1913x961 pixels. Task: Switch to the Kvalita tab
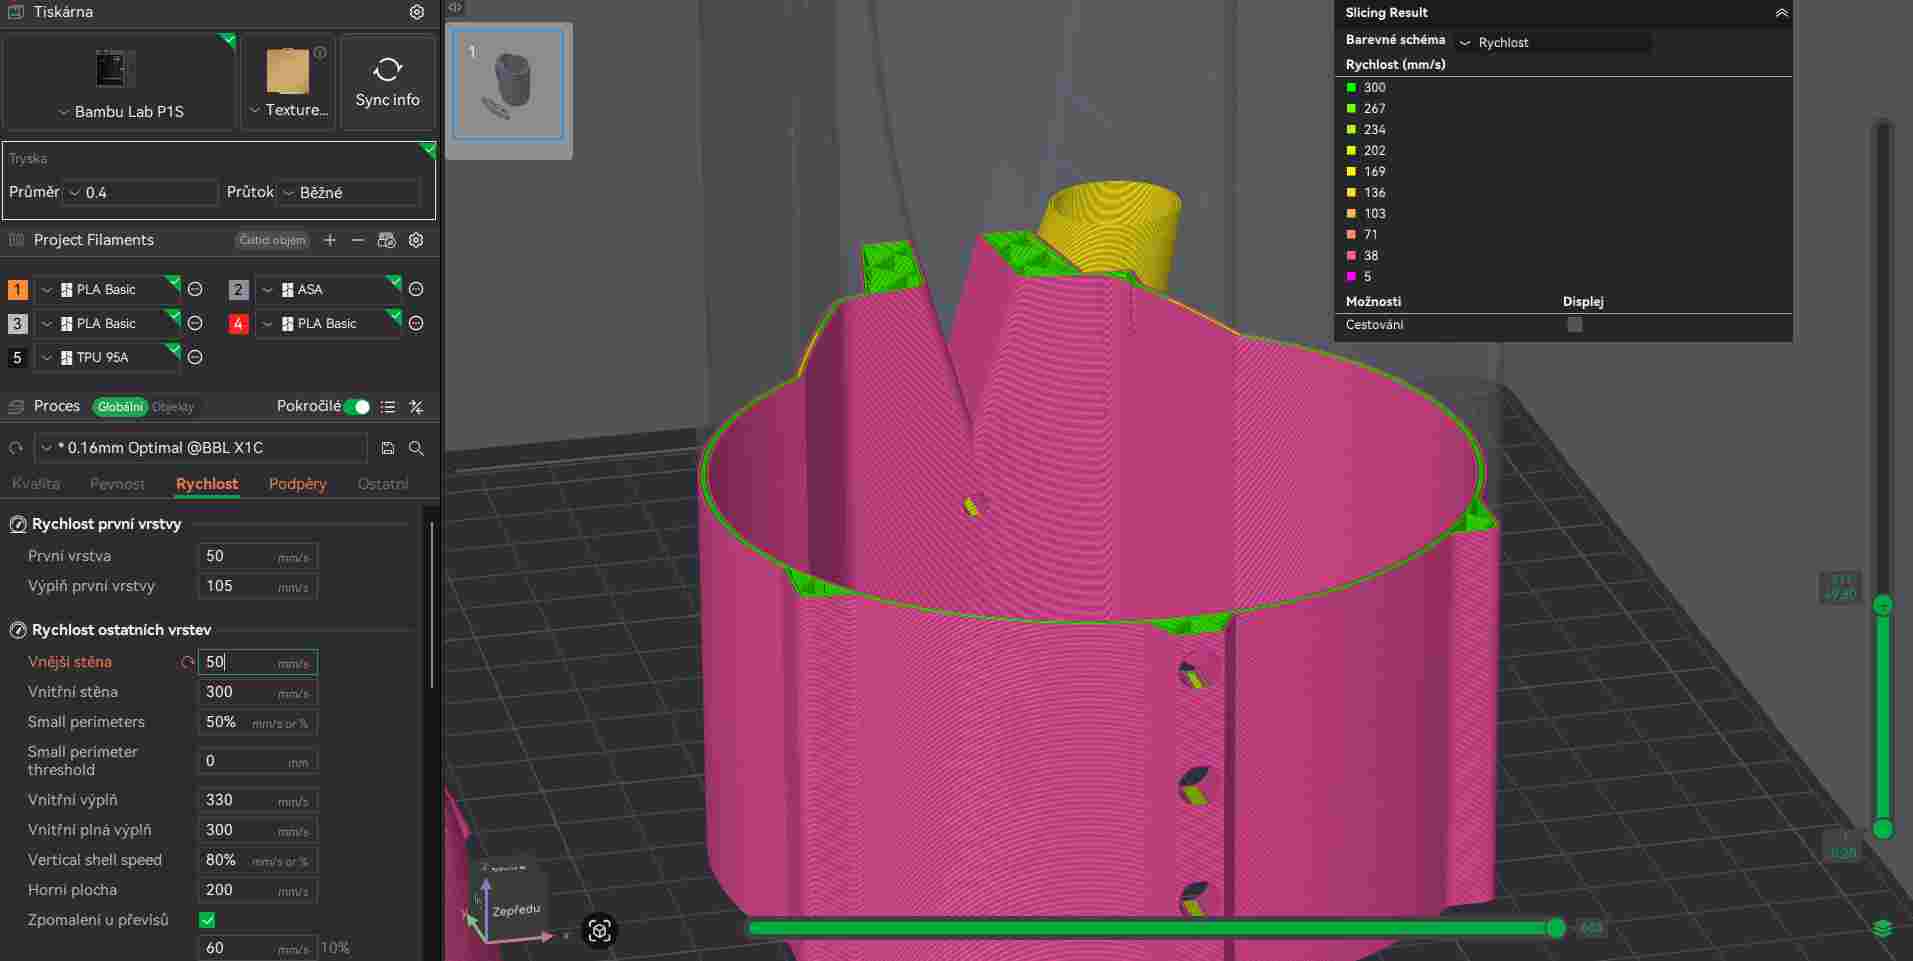[x=36, y=484]
